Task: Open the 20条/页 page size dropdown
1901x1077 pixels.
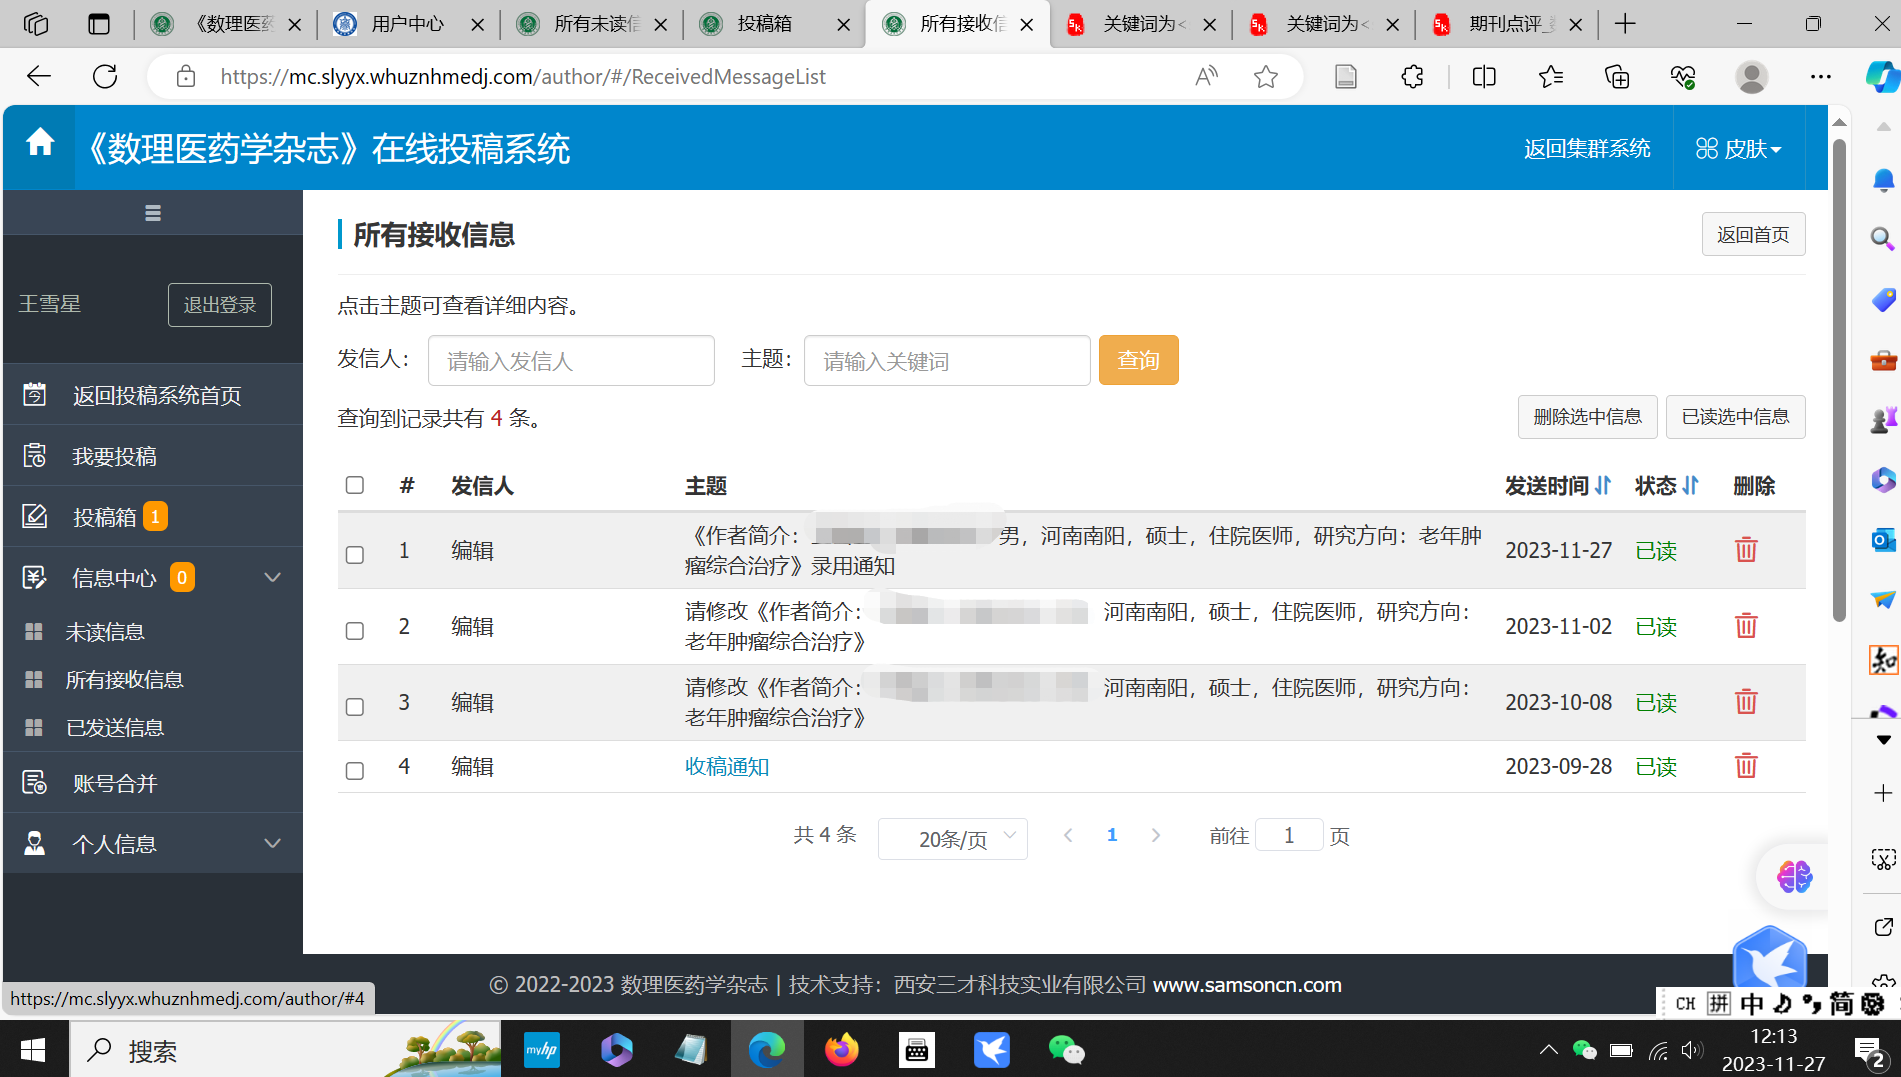Action: (952, 838)
